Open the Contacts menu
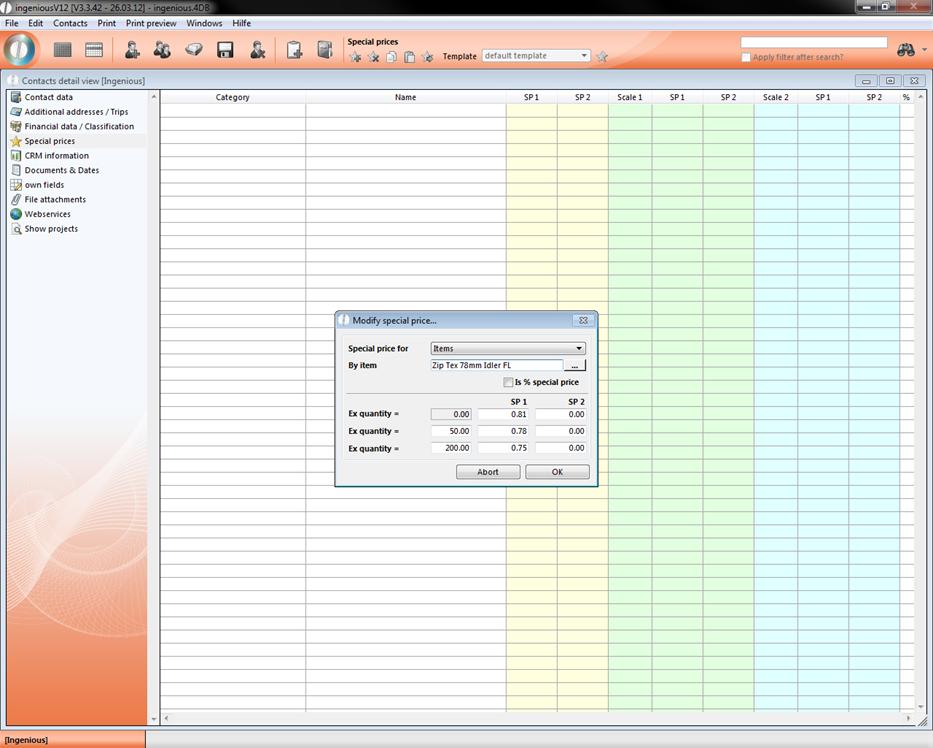The height and width of the screenshot is (748, 933). tap(70, 23)
